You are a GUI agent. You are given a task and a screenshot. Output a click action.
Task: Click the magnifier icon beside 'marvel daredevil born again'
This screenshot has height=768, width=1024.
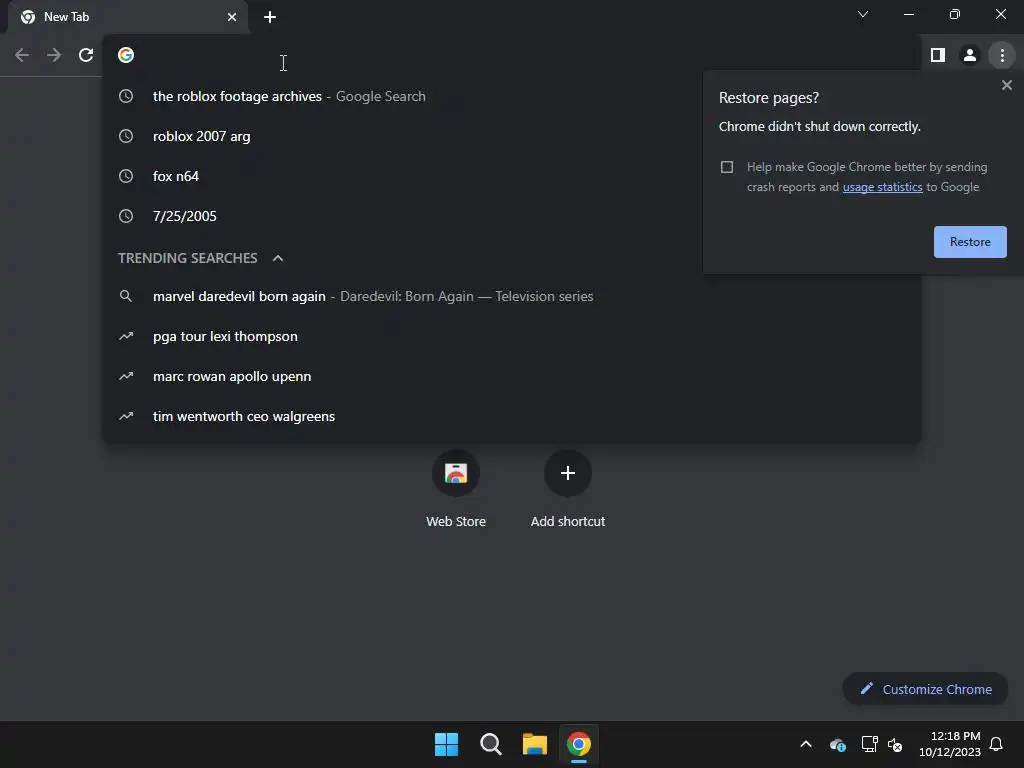[126, 296]
